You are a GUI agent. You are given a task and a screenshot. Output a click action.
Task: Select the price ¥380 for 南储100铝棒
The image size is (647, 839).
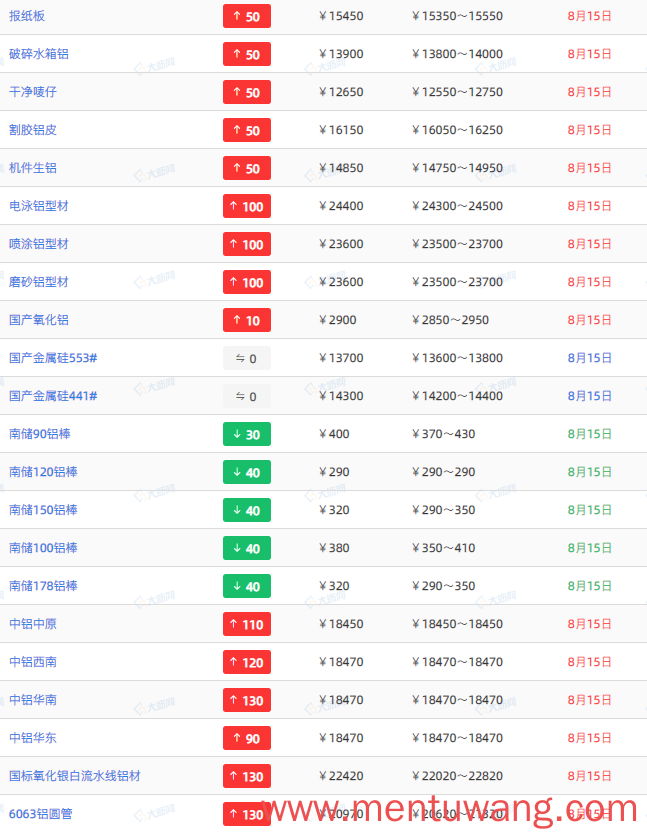pyautogui.click(x=334, y=548)
